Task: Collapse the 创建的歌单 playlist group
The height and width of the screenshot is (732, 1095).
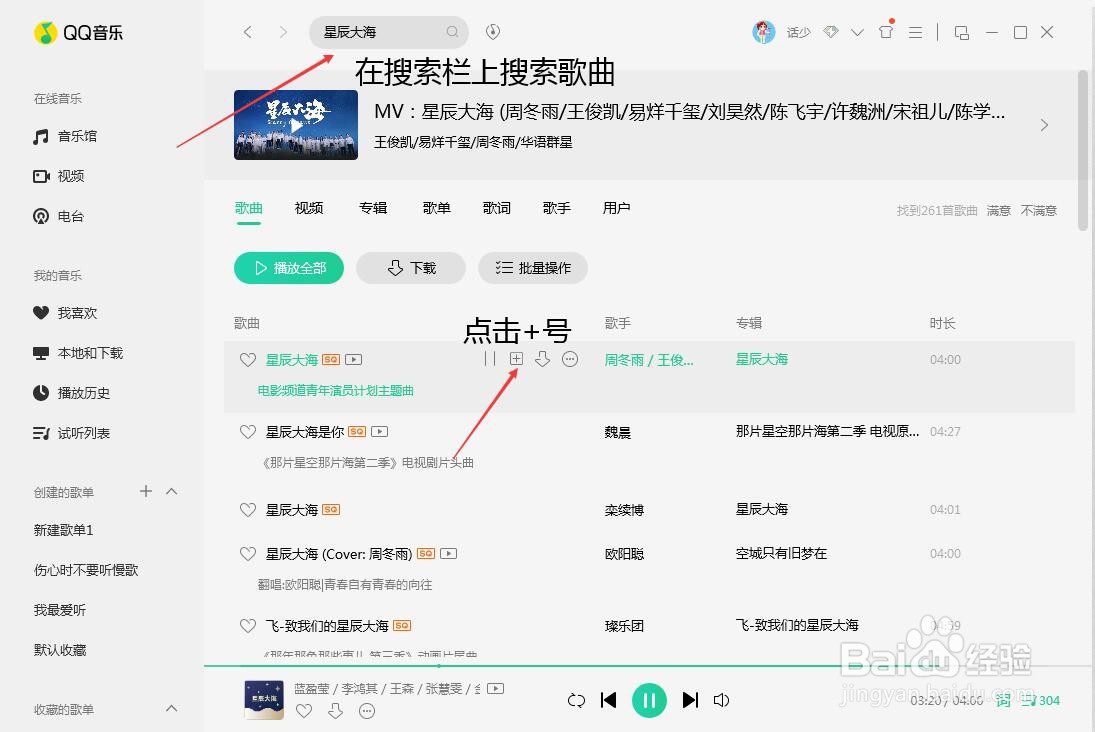Action: [171, 491]
